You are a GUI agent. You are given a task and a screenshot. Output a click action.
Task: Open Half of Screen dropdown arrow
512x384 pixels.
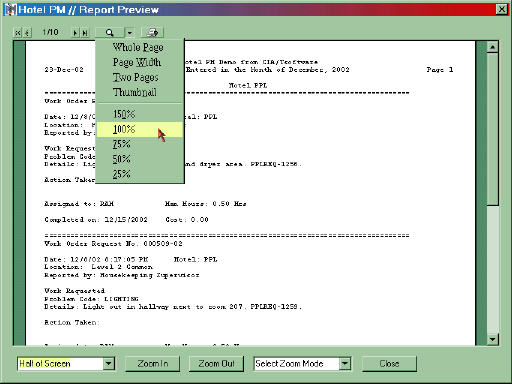[x=109, y=364]
